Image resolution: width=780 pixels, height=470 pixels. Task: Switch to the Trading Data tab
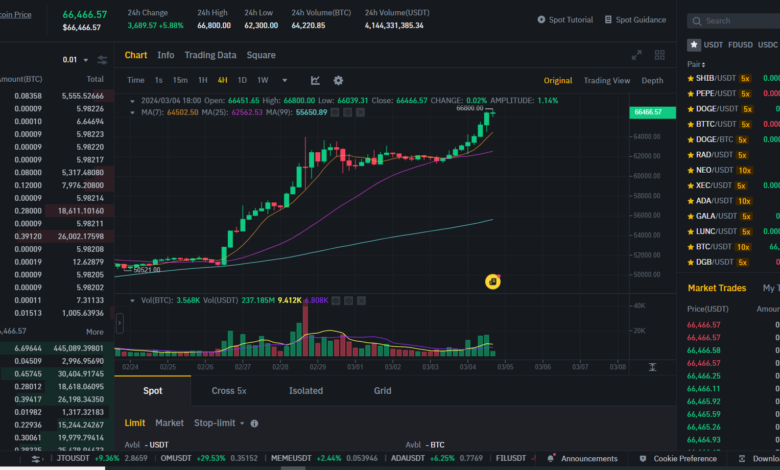point(210,55)
